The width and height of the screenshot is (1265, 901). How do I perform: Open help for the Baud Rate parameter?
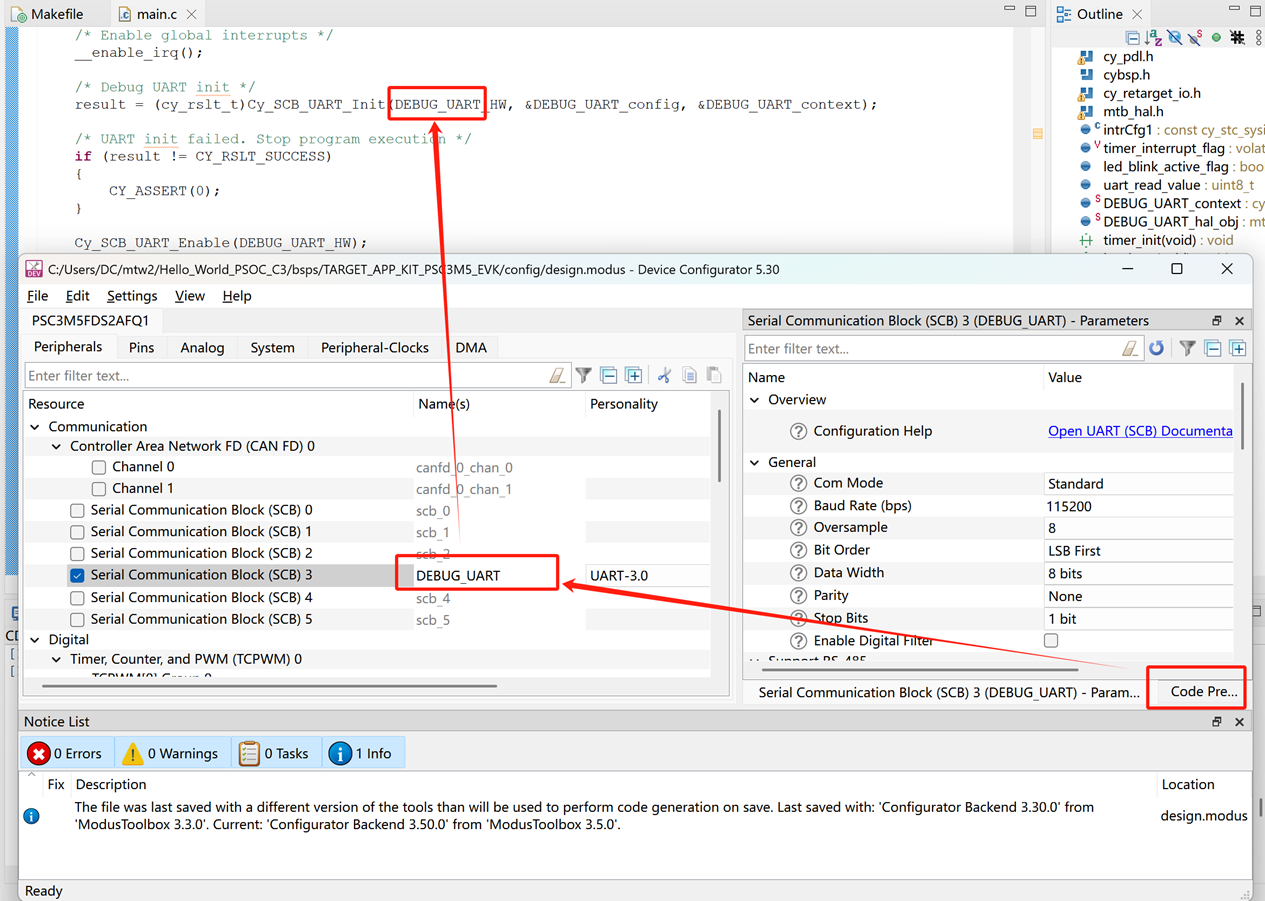pyautogui.click(x=798, y=506)
